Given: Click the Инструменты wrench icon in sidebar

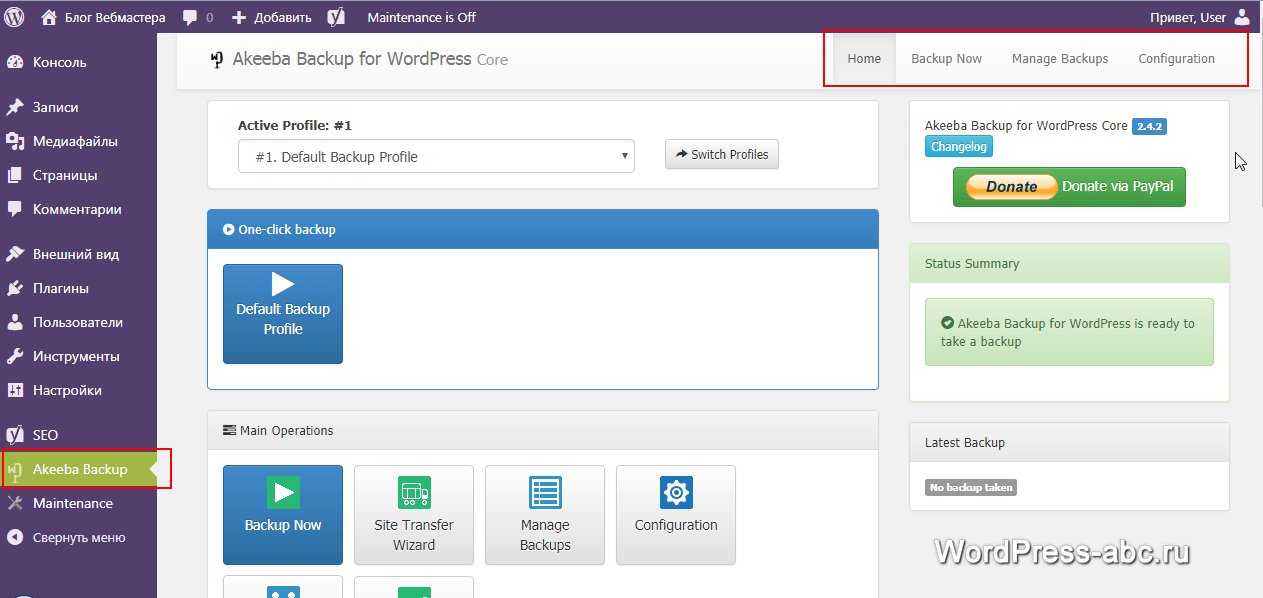Looking at the screenshot, I should (x=15, y=356).
